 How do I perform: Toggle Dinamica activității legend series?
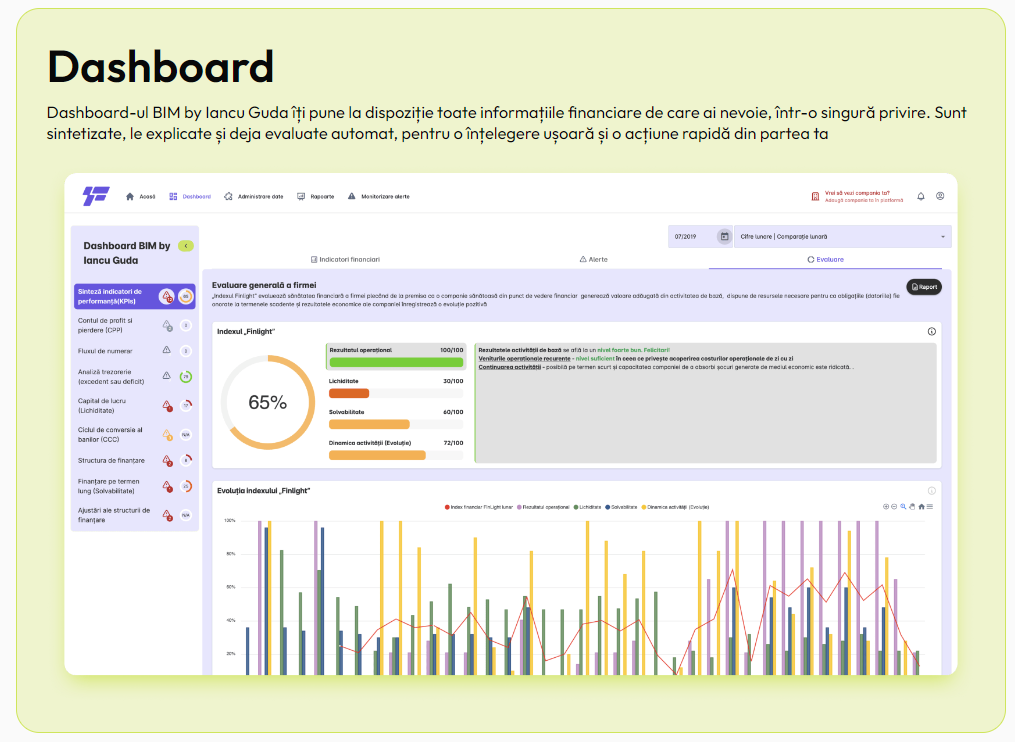coord(675,507)
